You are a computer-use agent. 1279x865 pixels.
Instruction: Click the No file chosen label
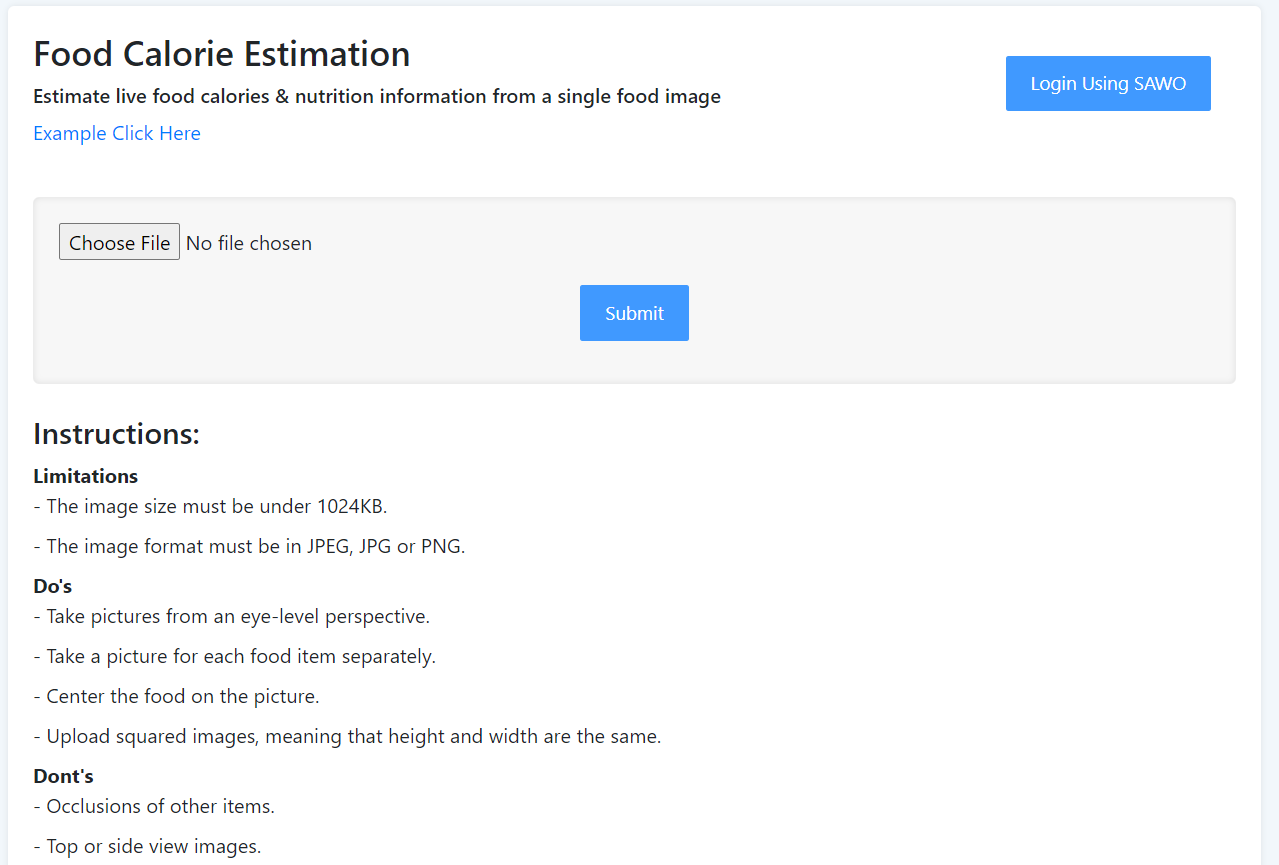(x=249, y=243)
